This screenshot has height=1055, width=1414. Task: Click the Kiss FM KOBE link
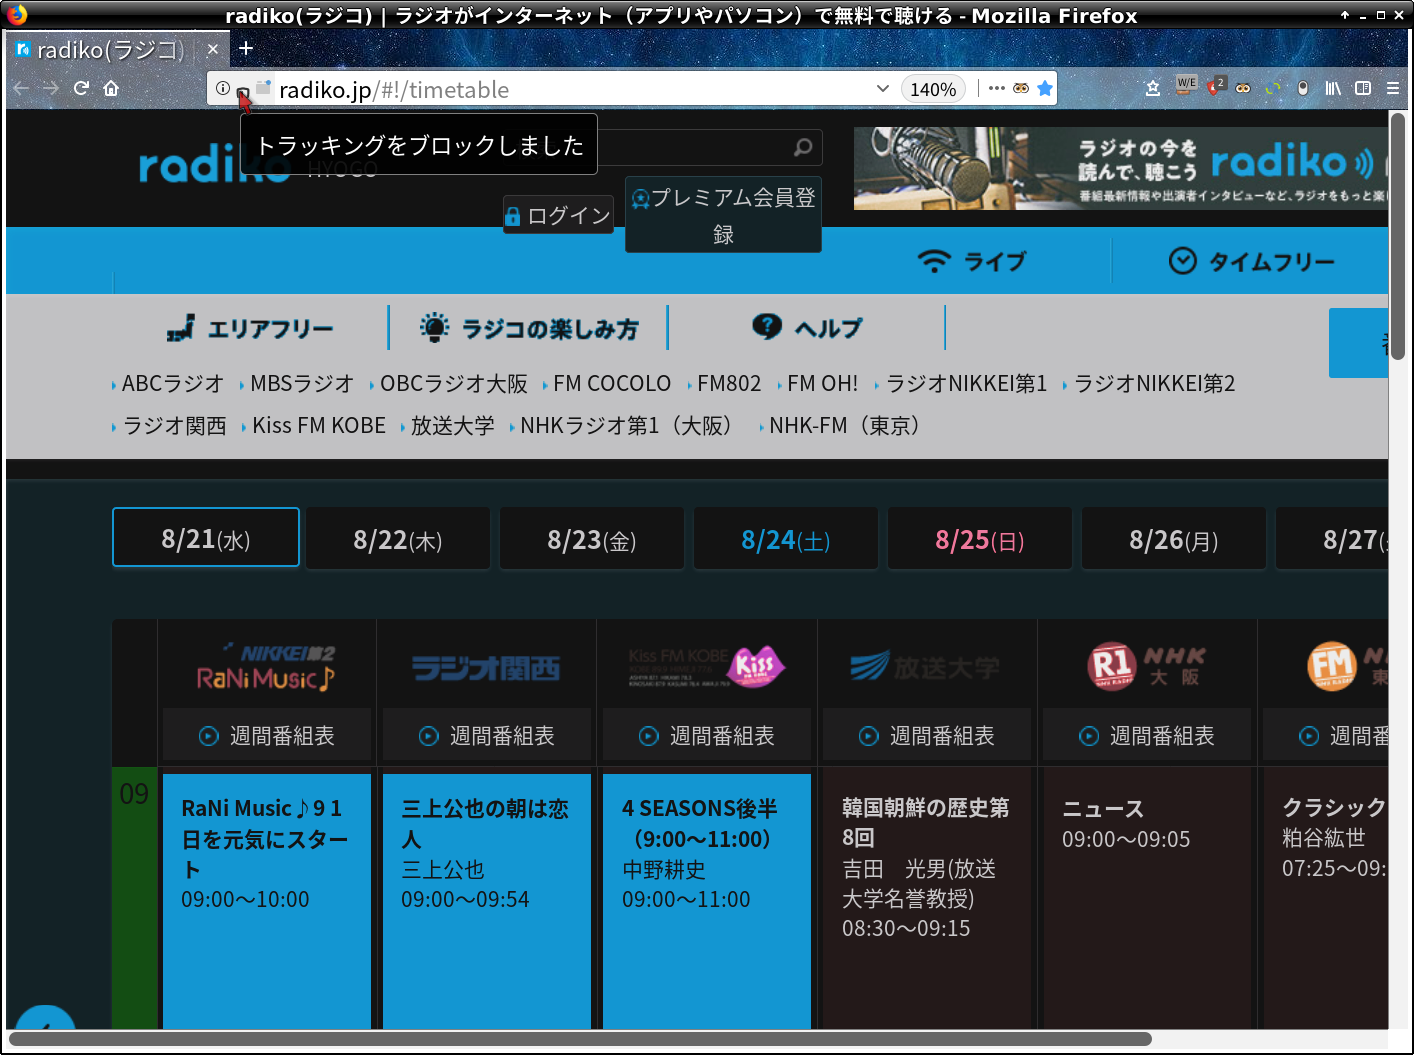point(319,426)
